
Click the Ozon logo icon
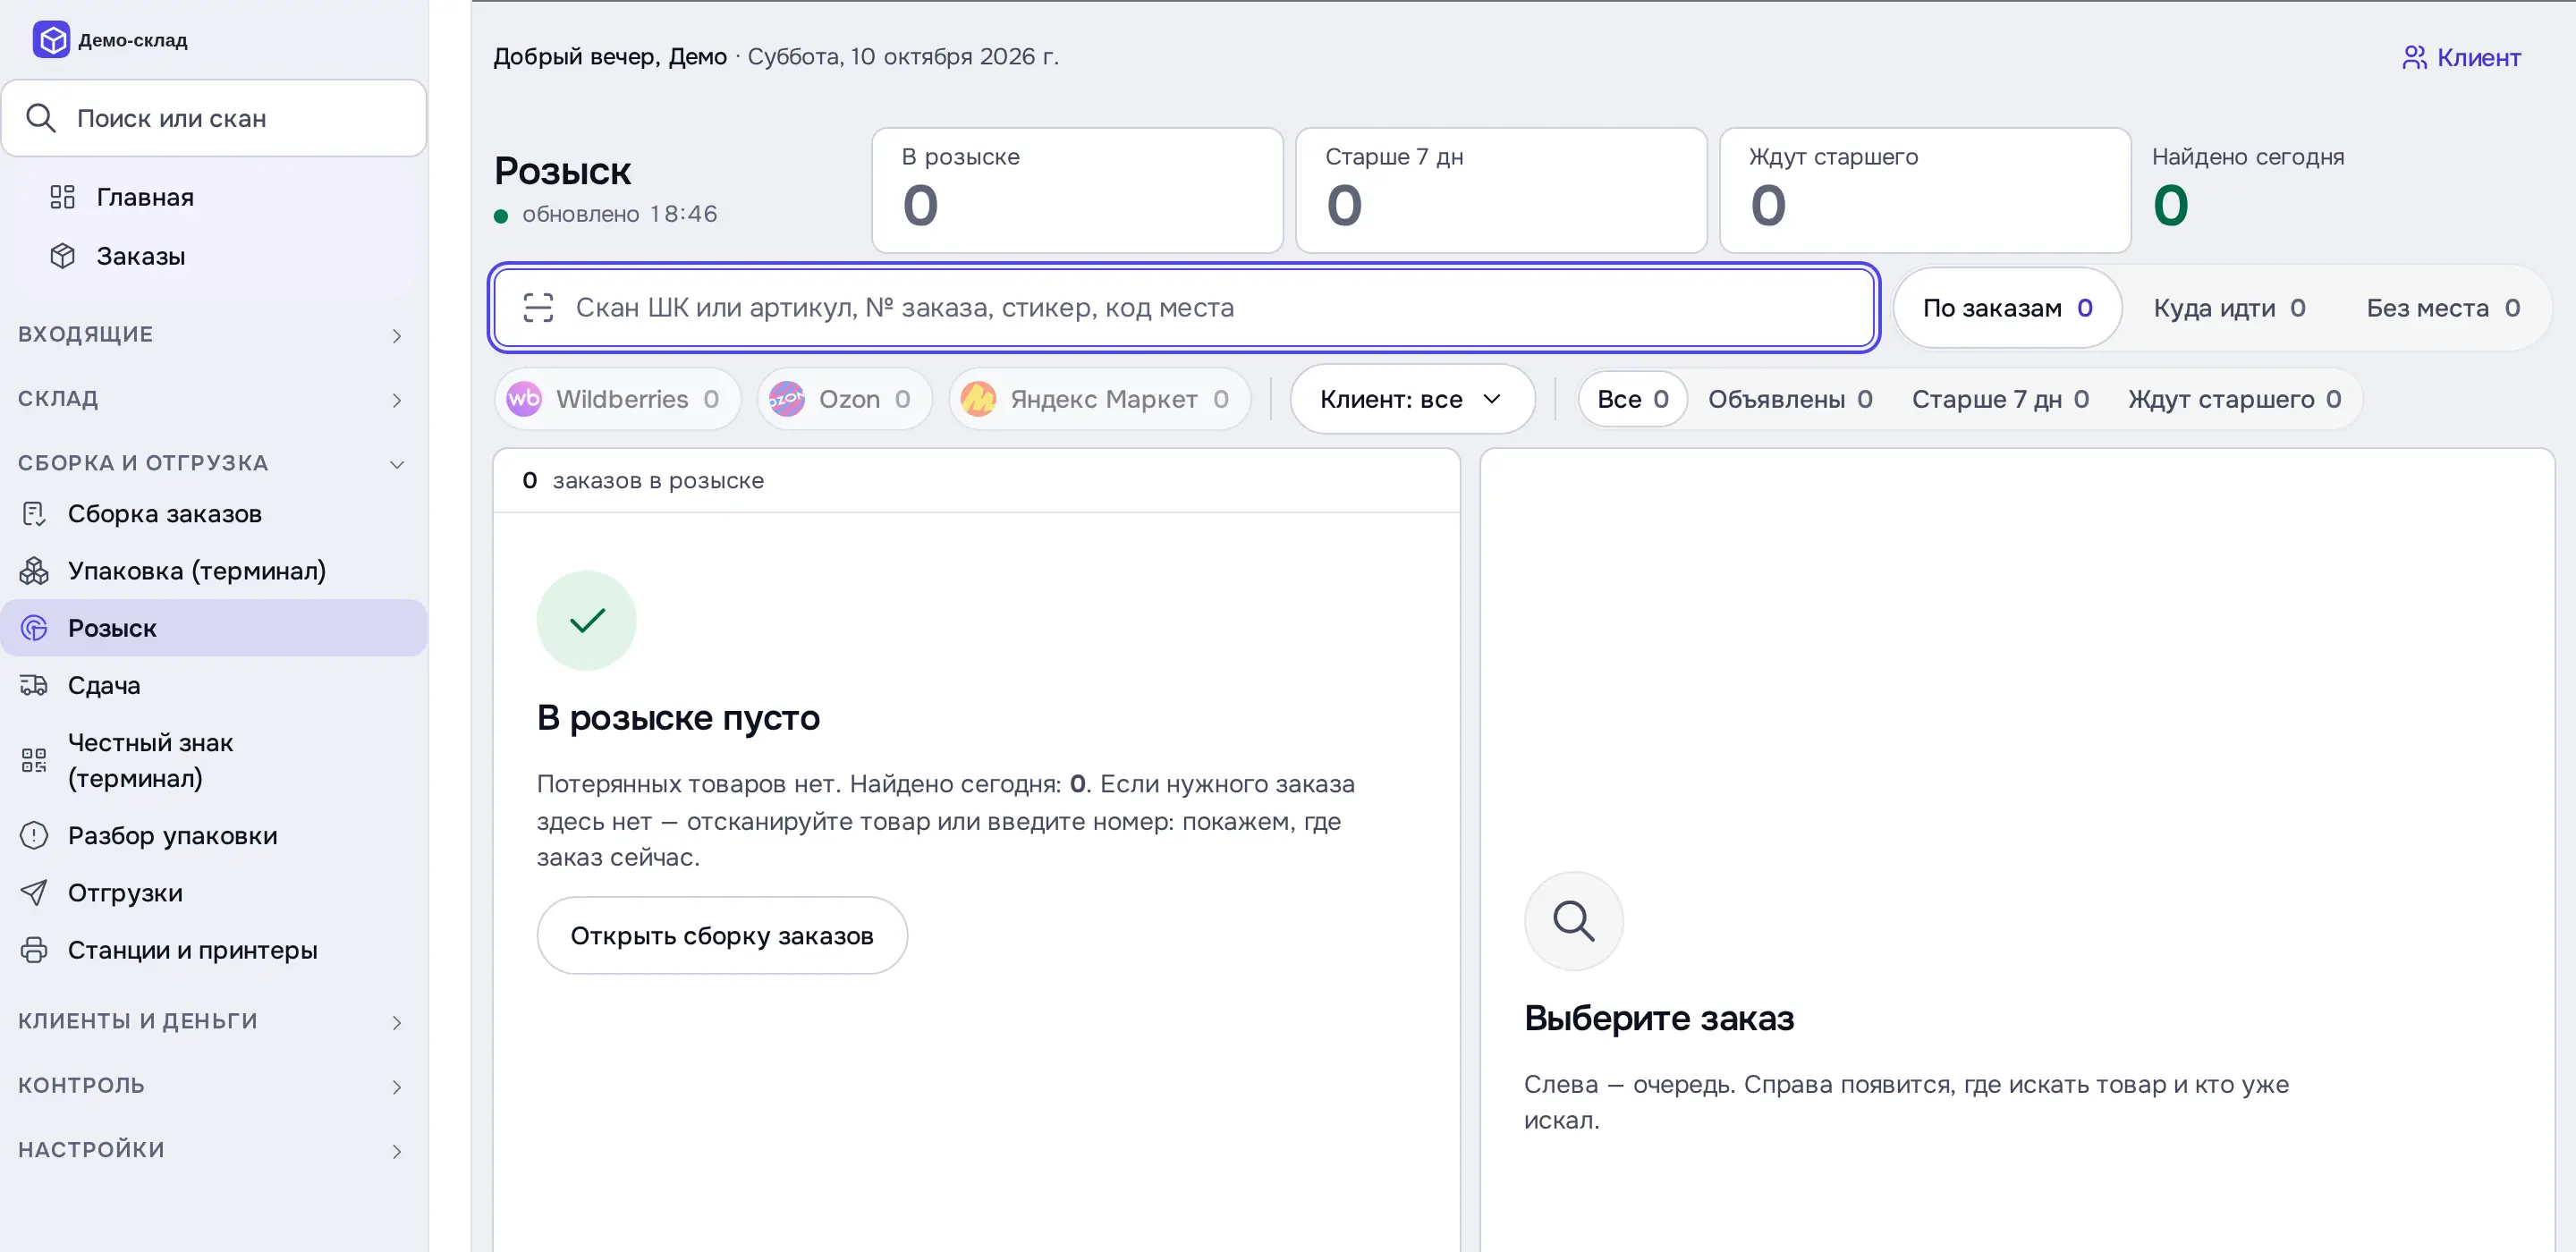coord(787,399)
